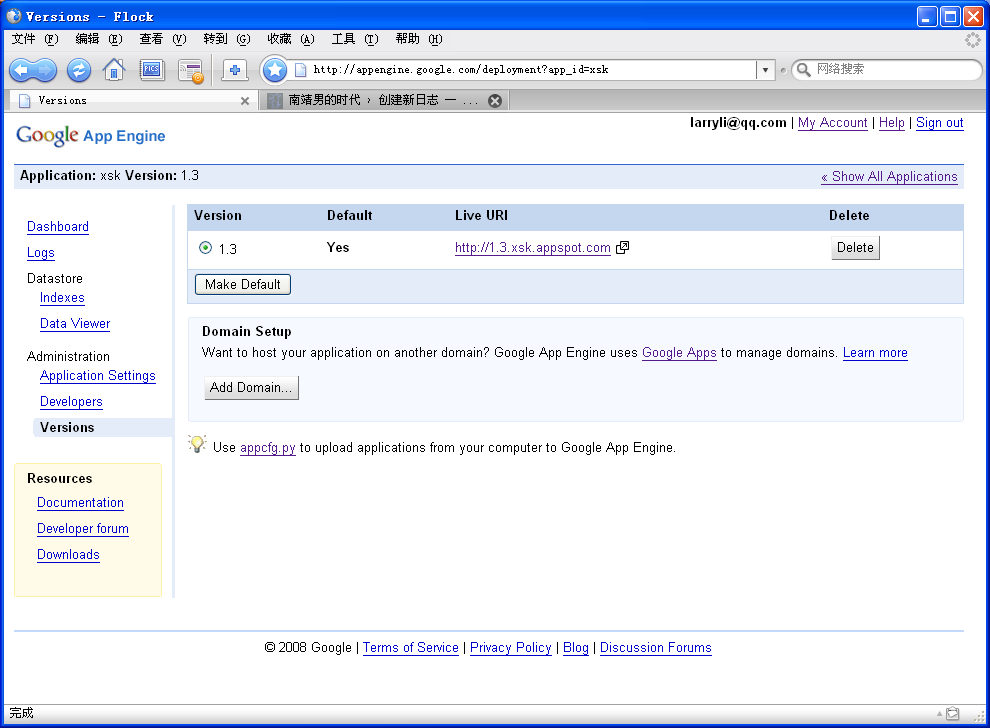The image size is (990, 728).
Task: Open the Logs link
Action: 40,253
